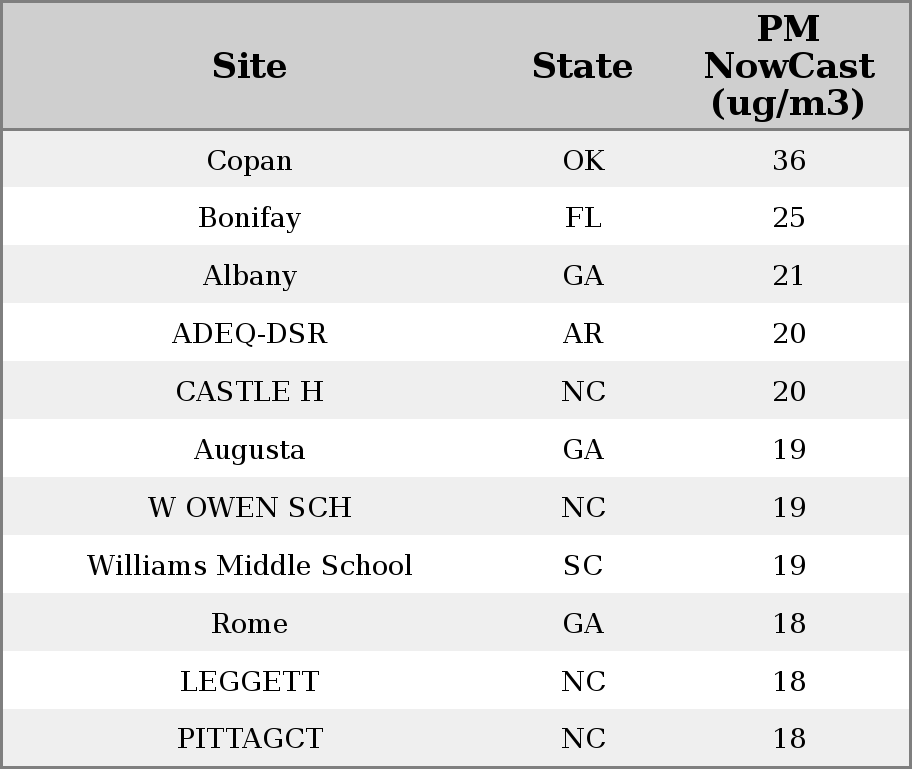Click the W OWEN SCH site name
Viewport: 912px width, 769px height.
pos(249,508)
